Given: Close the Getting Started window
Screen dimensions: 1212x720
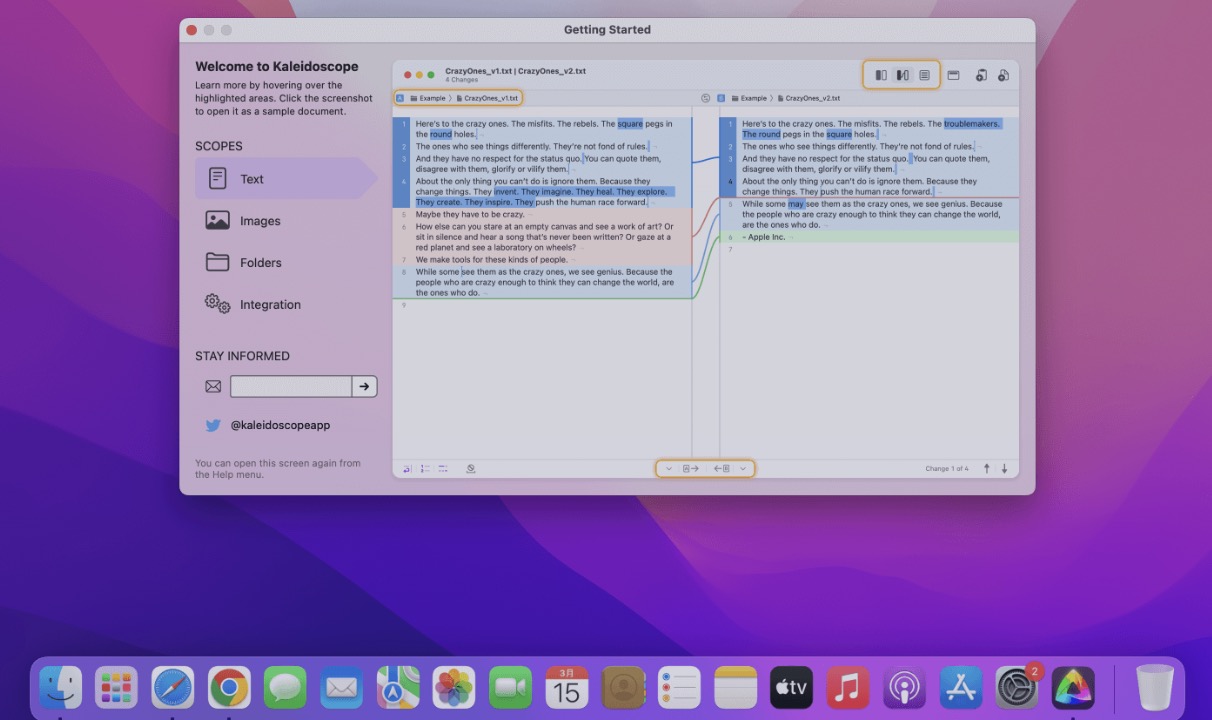Looking at the screenshot, I should 191,30.
